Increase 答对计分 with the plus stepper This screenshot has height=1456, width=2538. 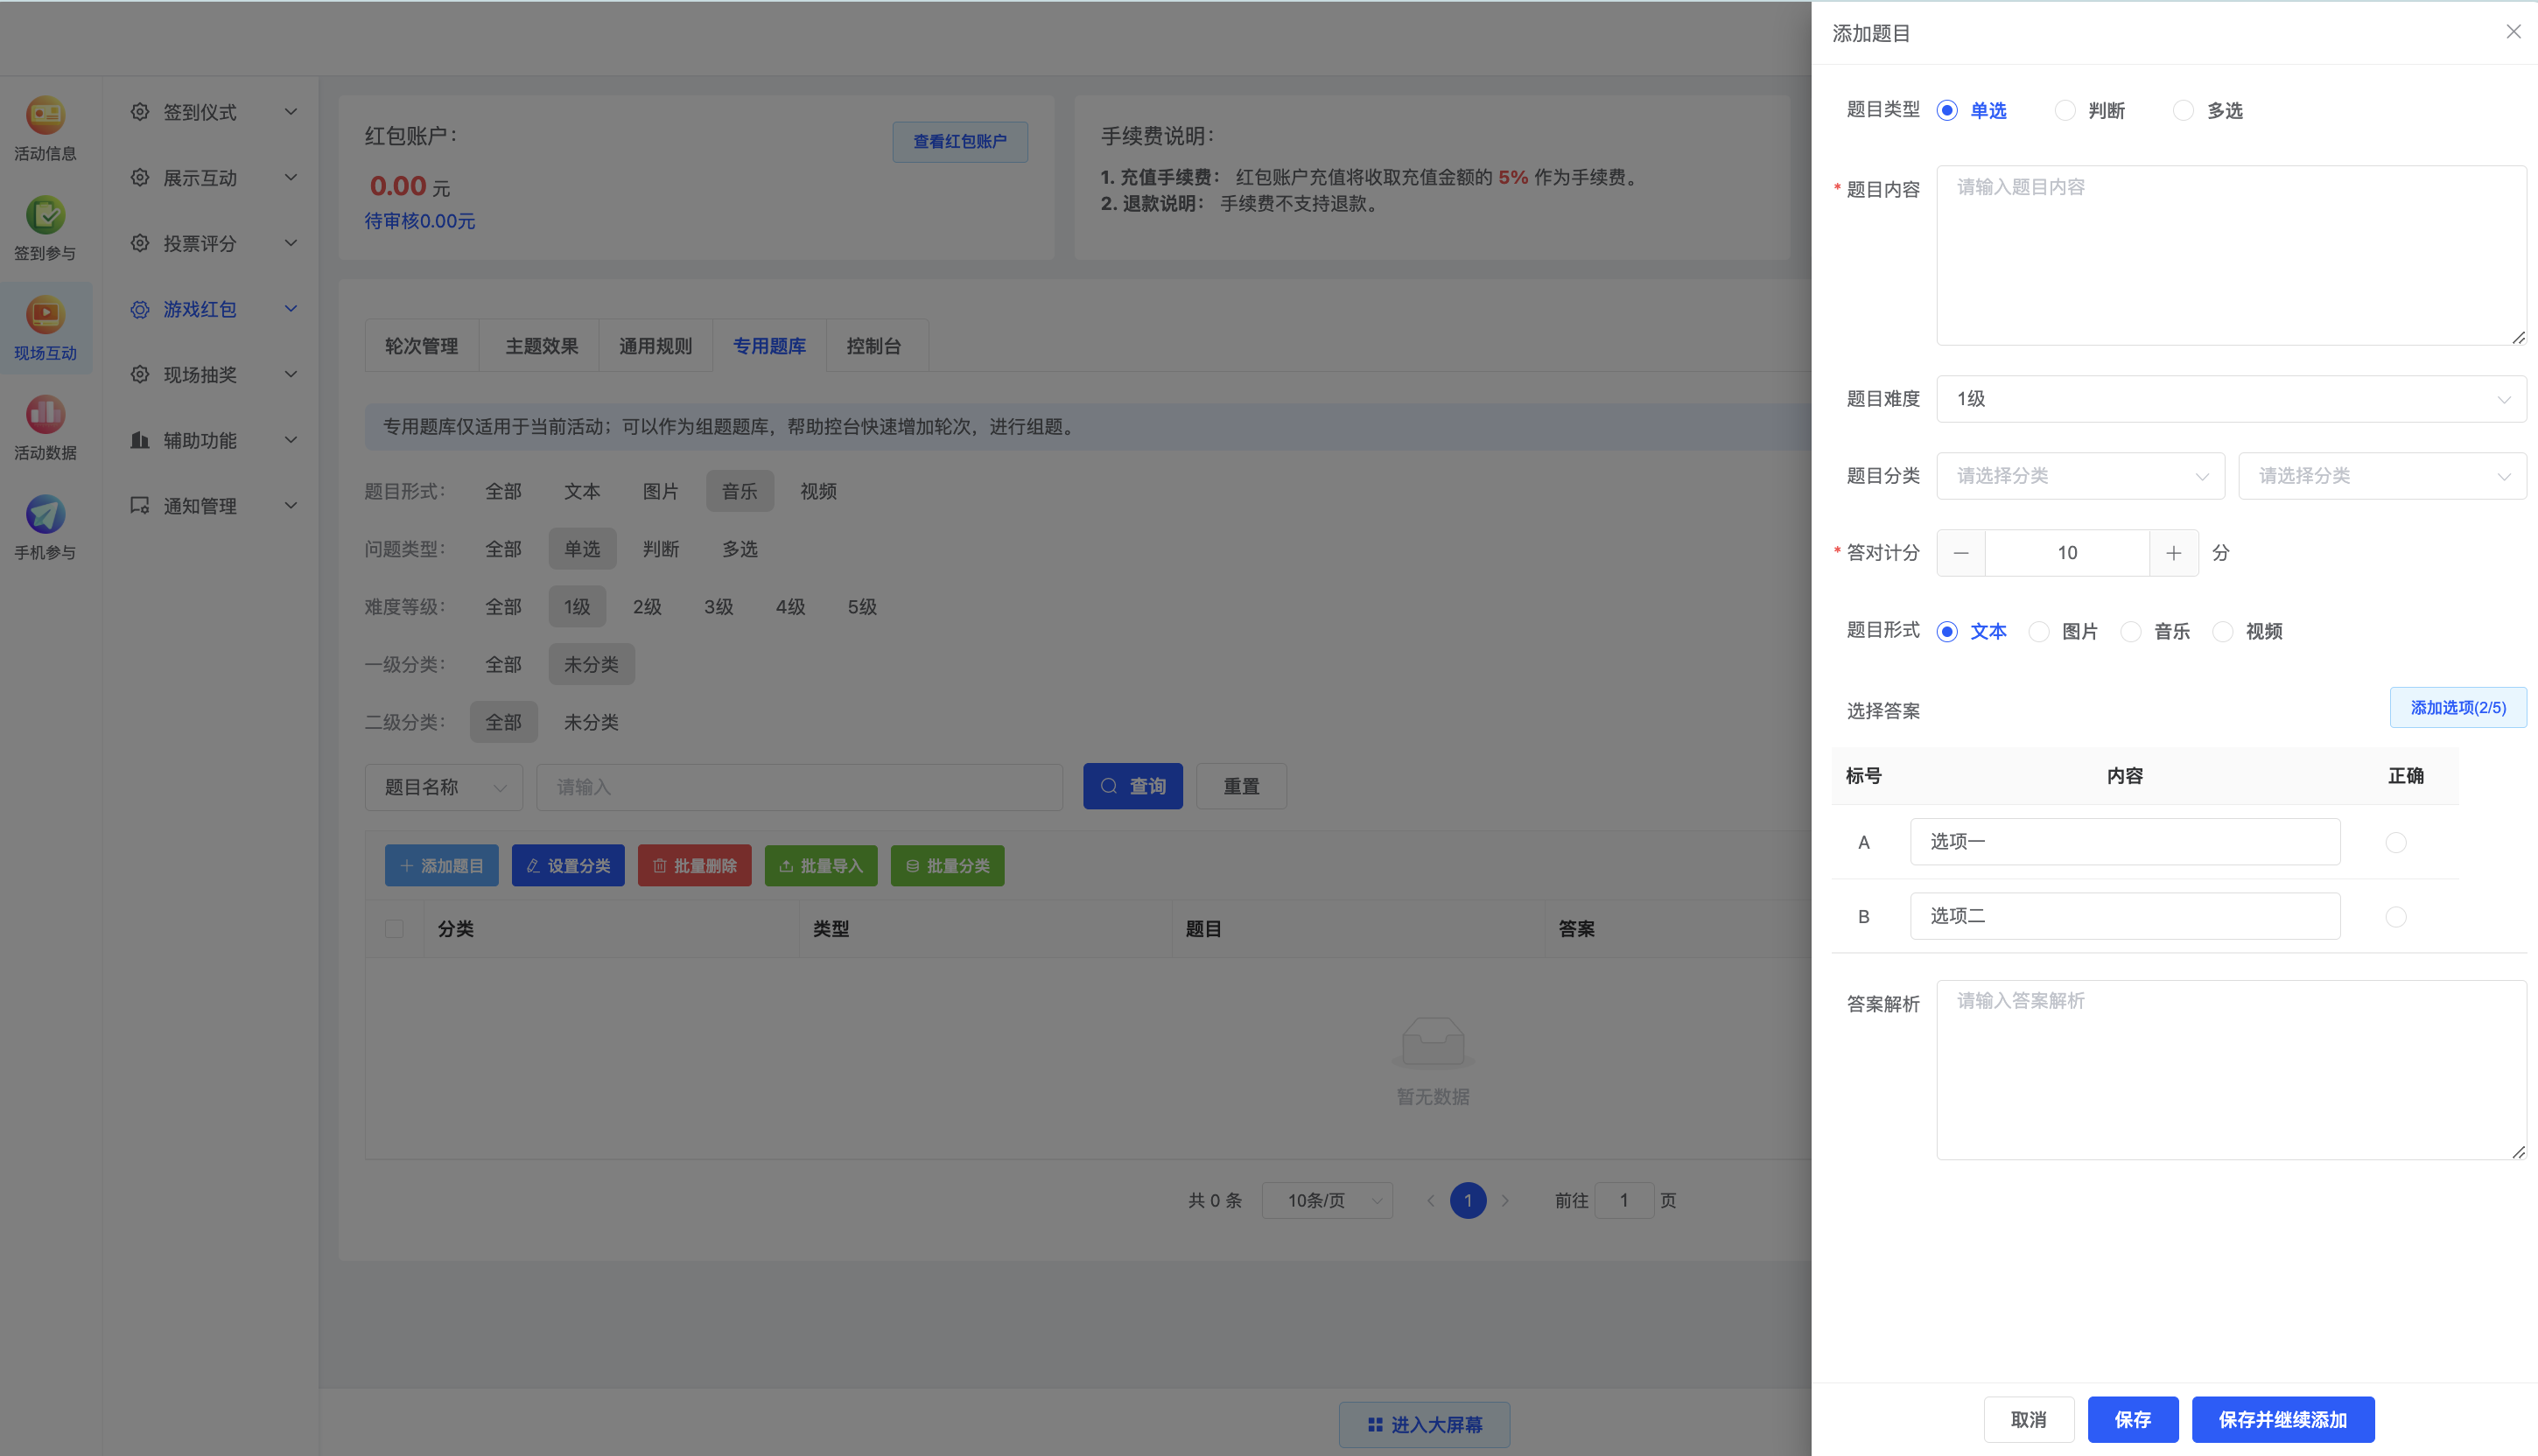point(2173,552)
